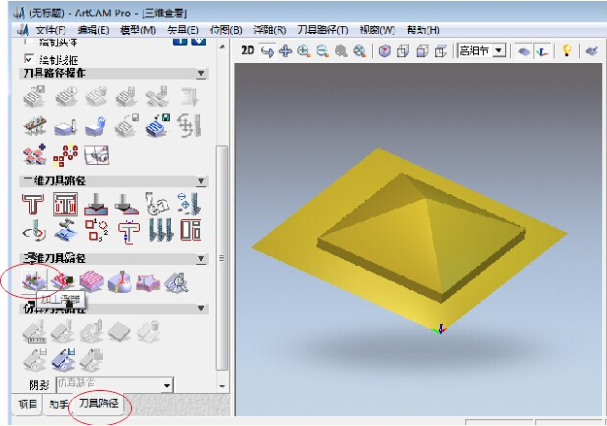Click the blue toolpath save-with-disk icon
607x426 pixels.
coord(158,125)
